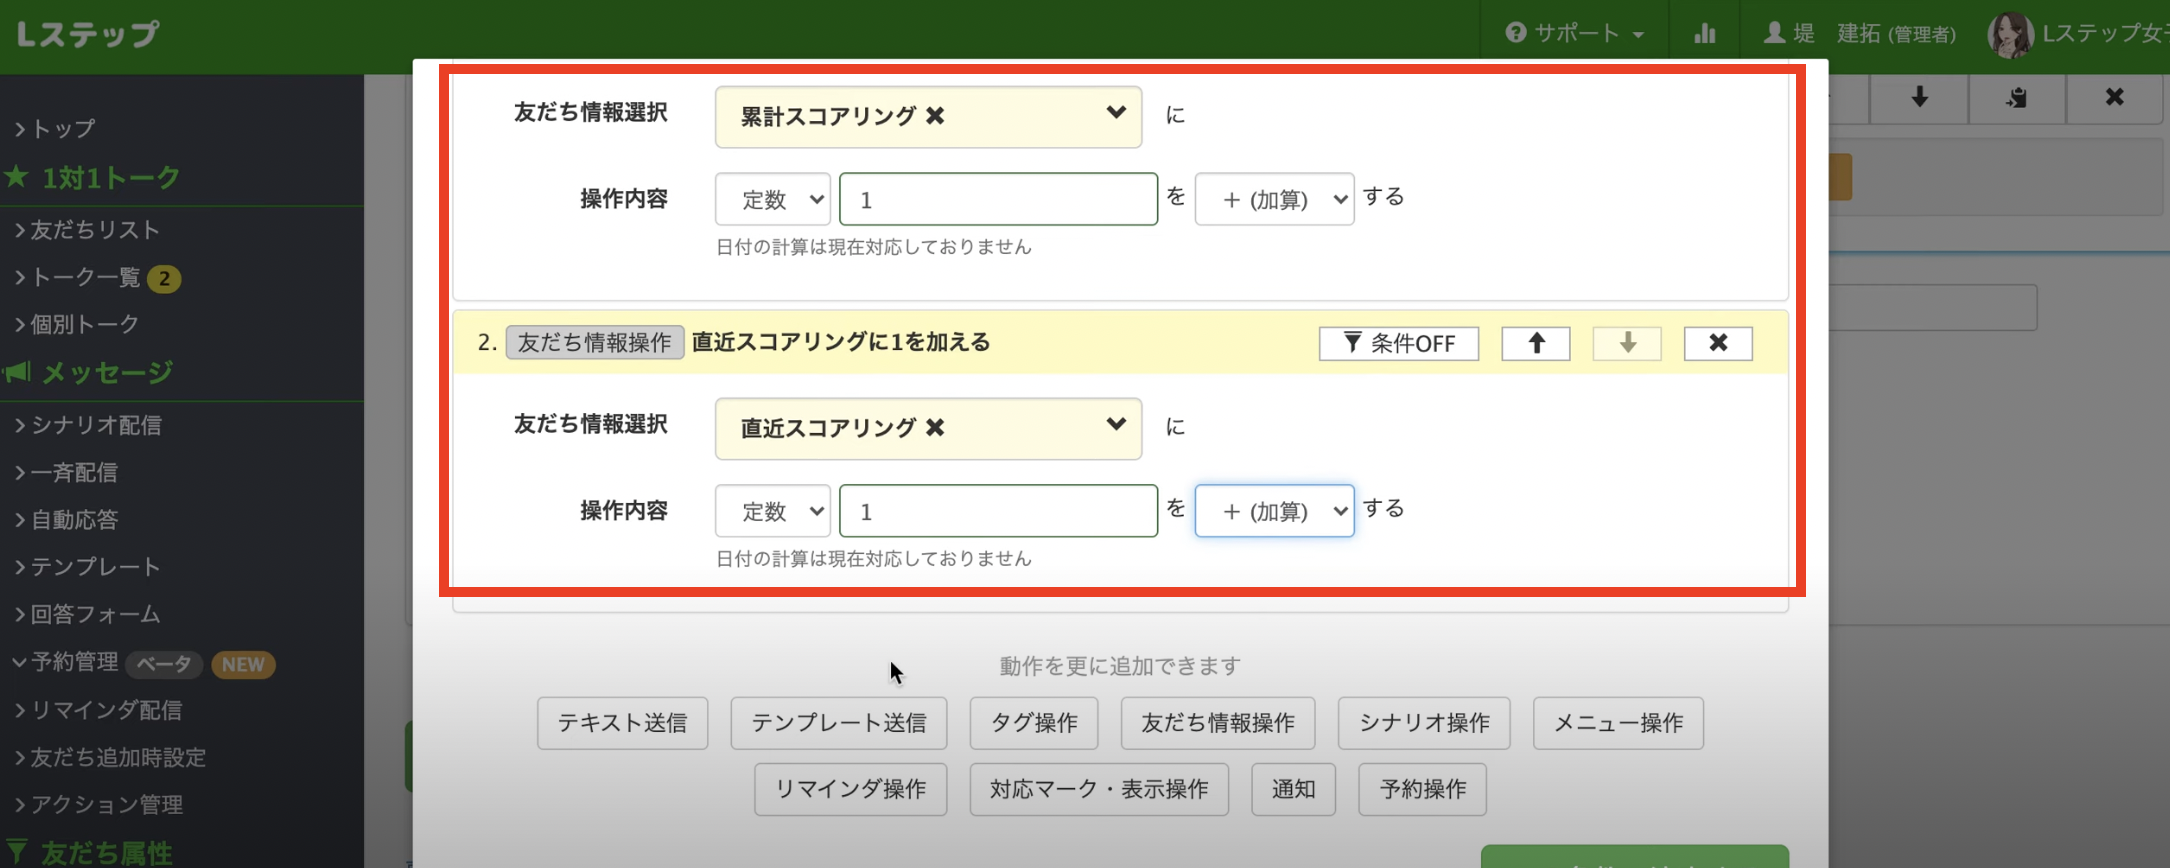Add a タグ操作 action
The height and width of the screenshot is (868, 2170).
point(1033,723)
